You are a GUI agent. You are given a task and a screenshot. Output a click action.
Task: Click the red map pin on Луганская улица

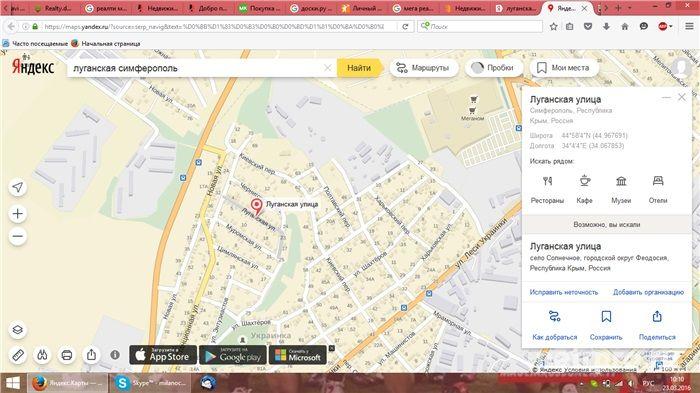(256, 207)
